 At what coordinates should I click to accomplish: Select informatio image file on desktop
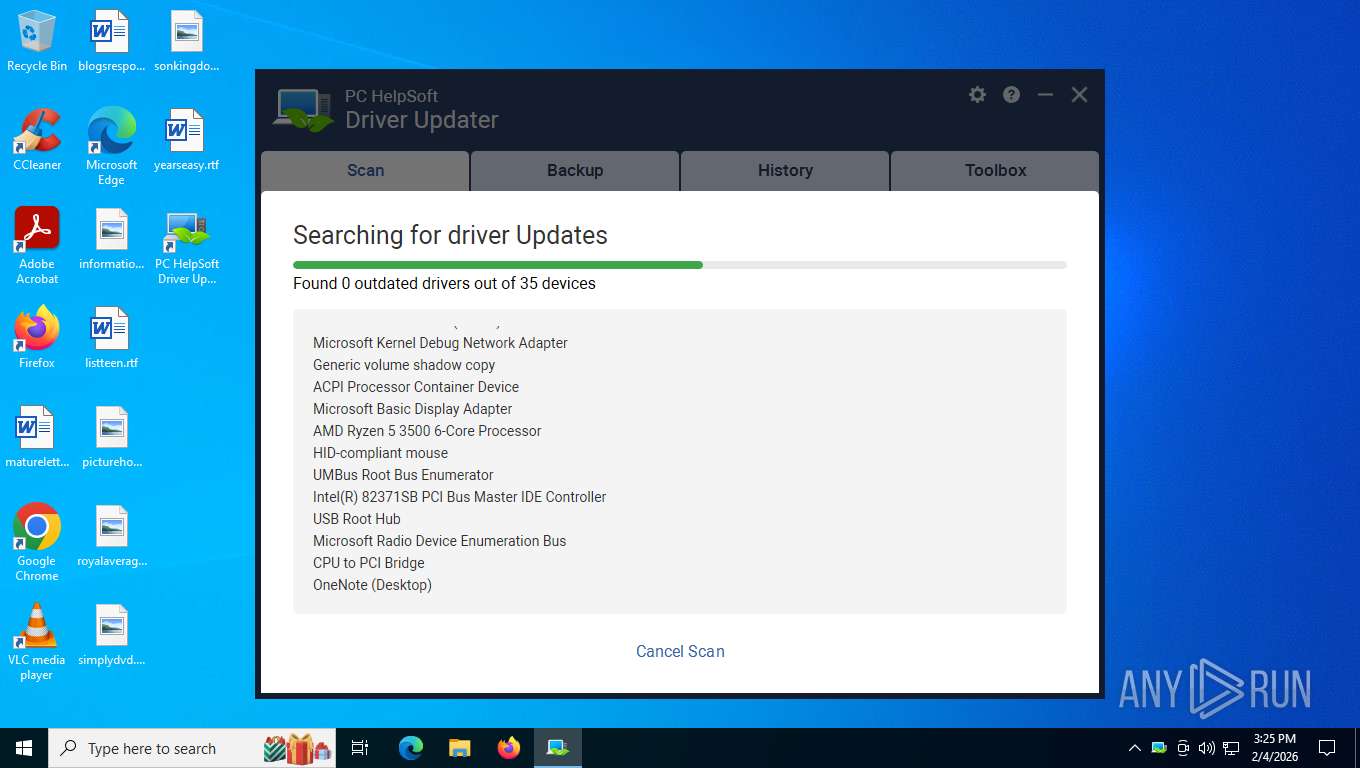(111, 239)
